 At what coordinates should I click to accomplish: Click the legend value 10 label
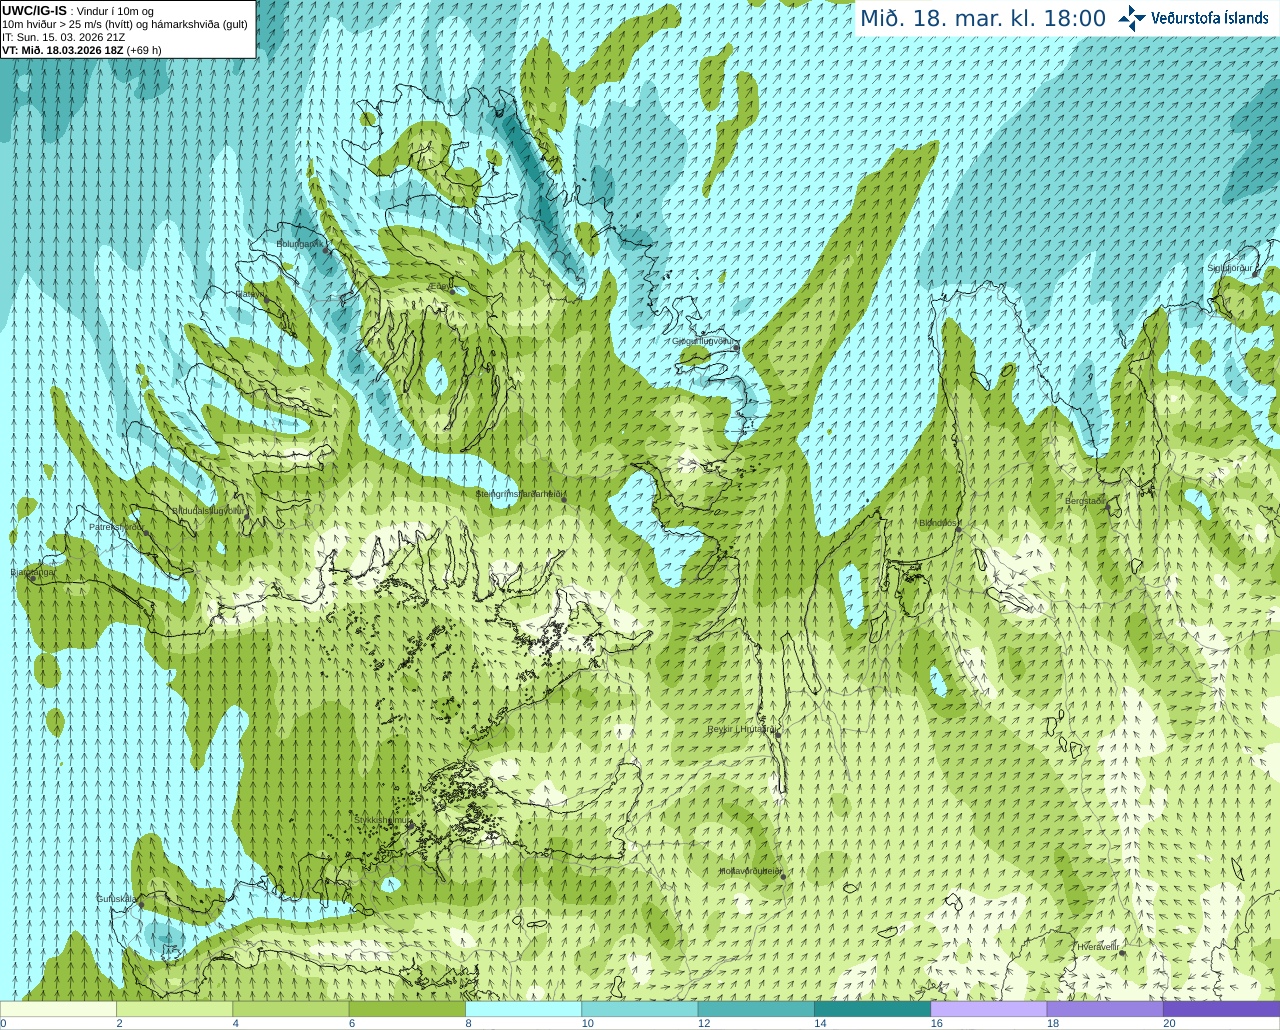587,1023
